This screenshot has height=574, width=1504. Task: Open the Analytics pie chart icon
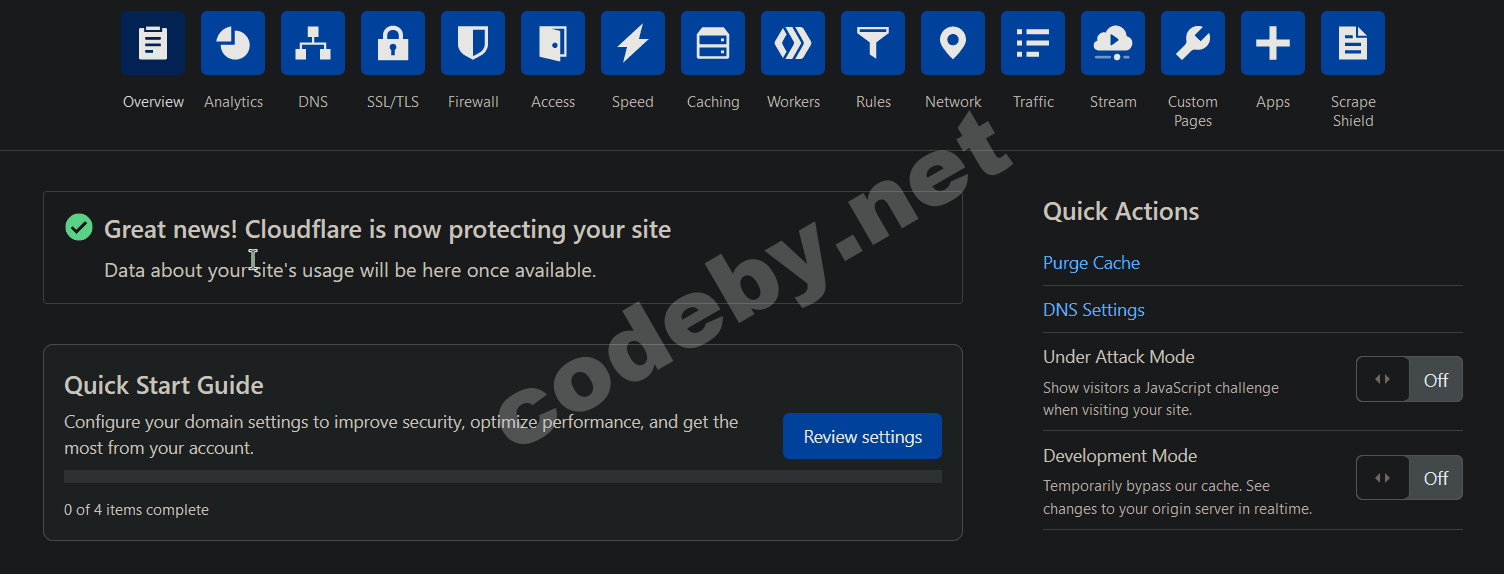click(233, 43)
